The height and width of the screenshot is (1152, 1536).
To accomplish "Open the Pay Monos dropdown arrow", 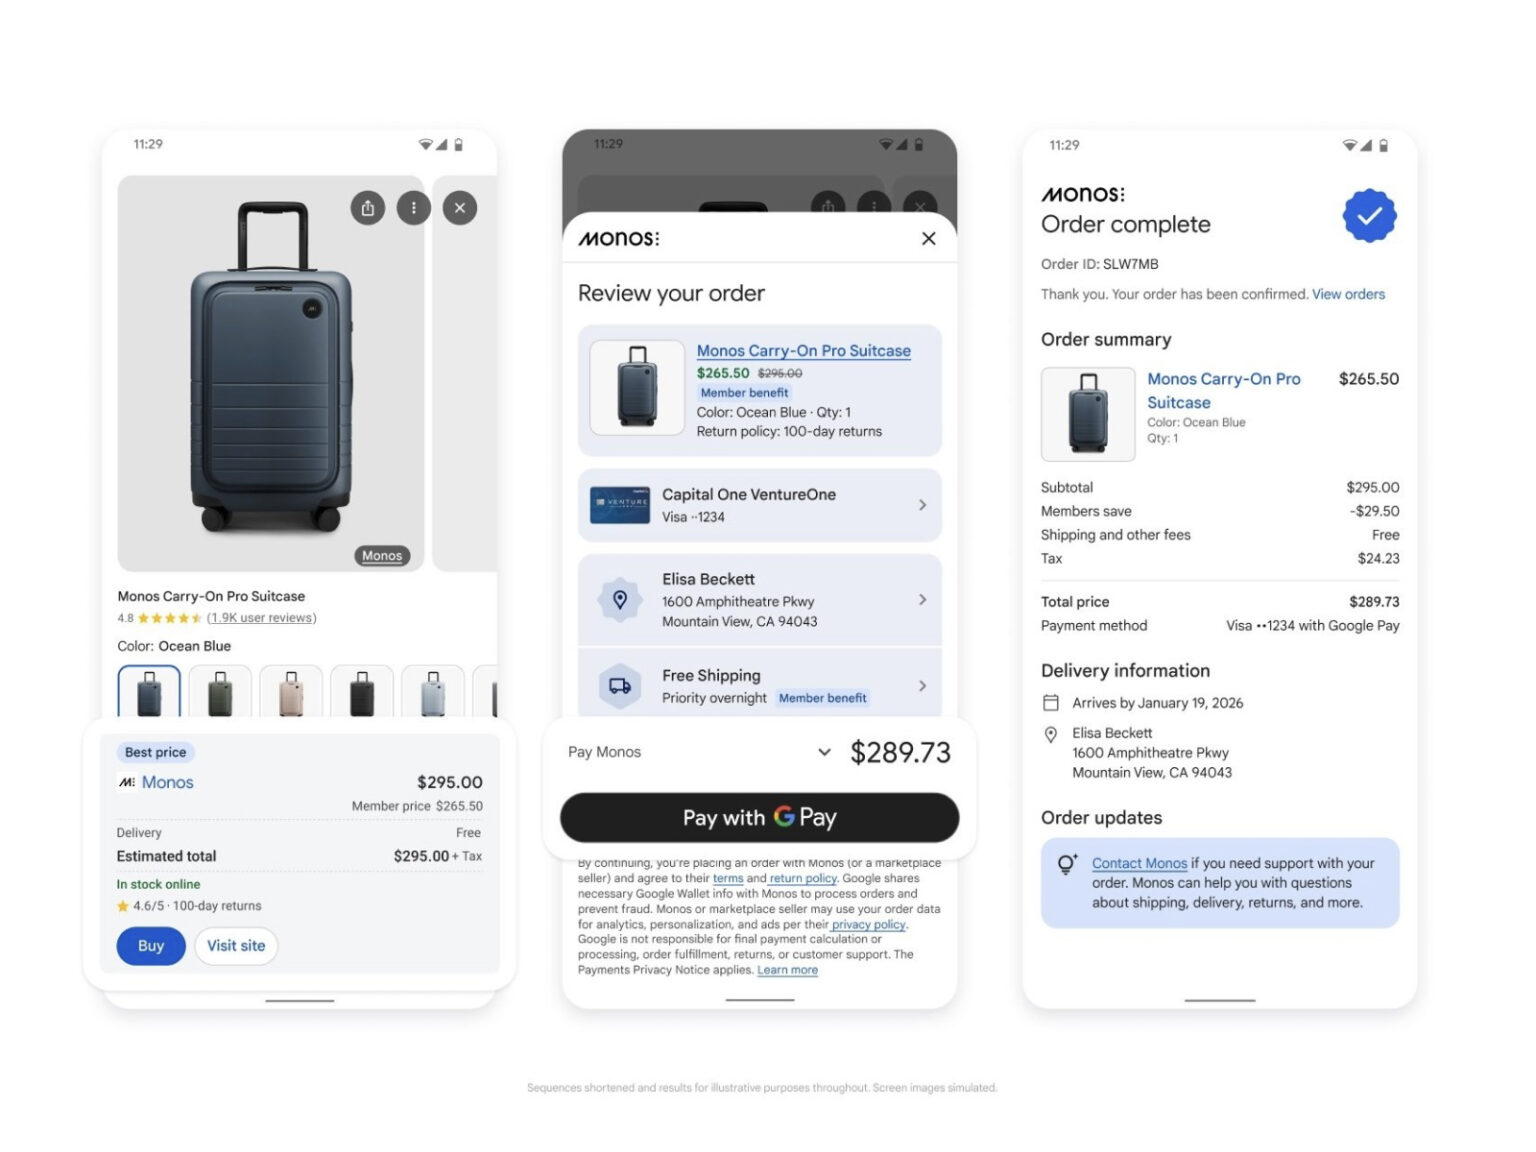I will pyautogui.click(x=824, y=752).
